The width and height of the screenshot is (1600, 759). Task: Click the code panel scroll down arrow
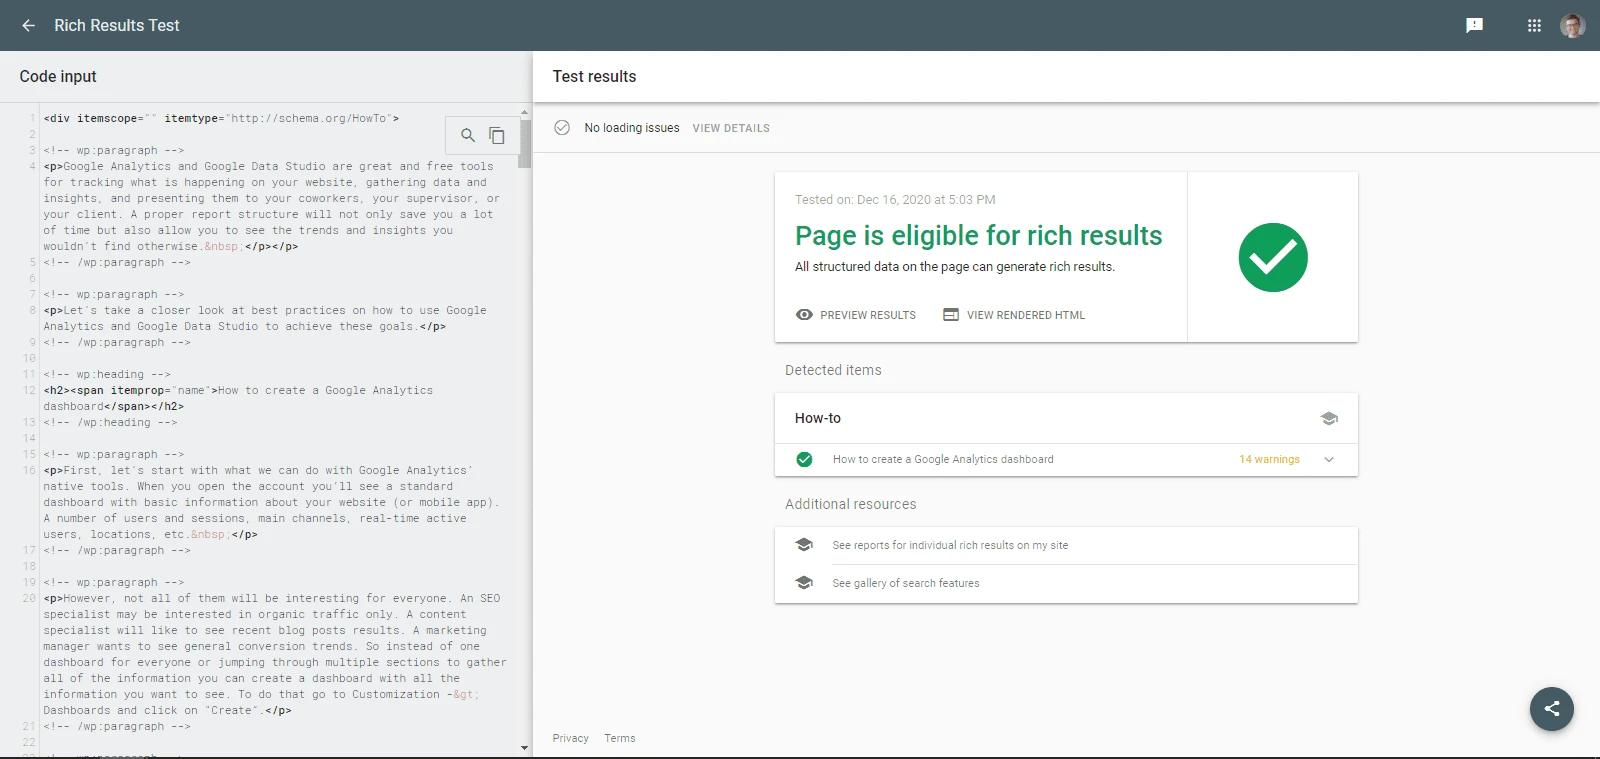[x=524, y=748]
